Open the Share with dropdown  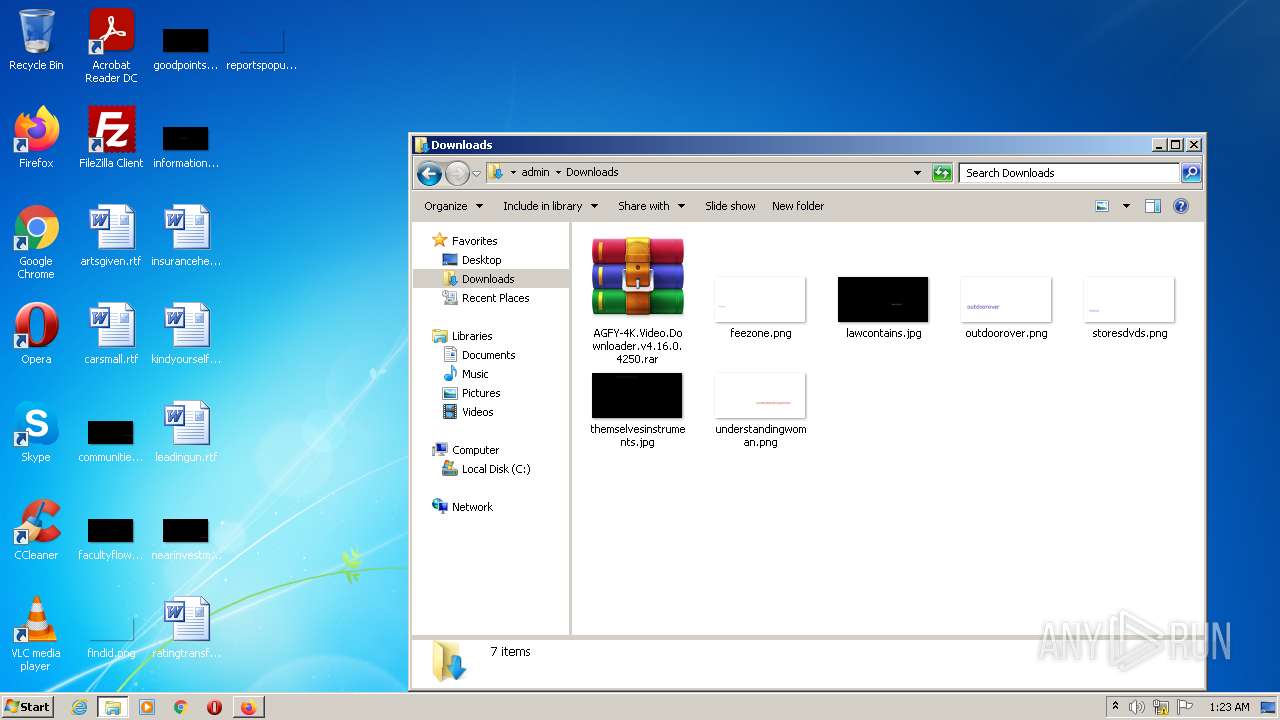[651, 206]
